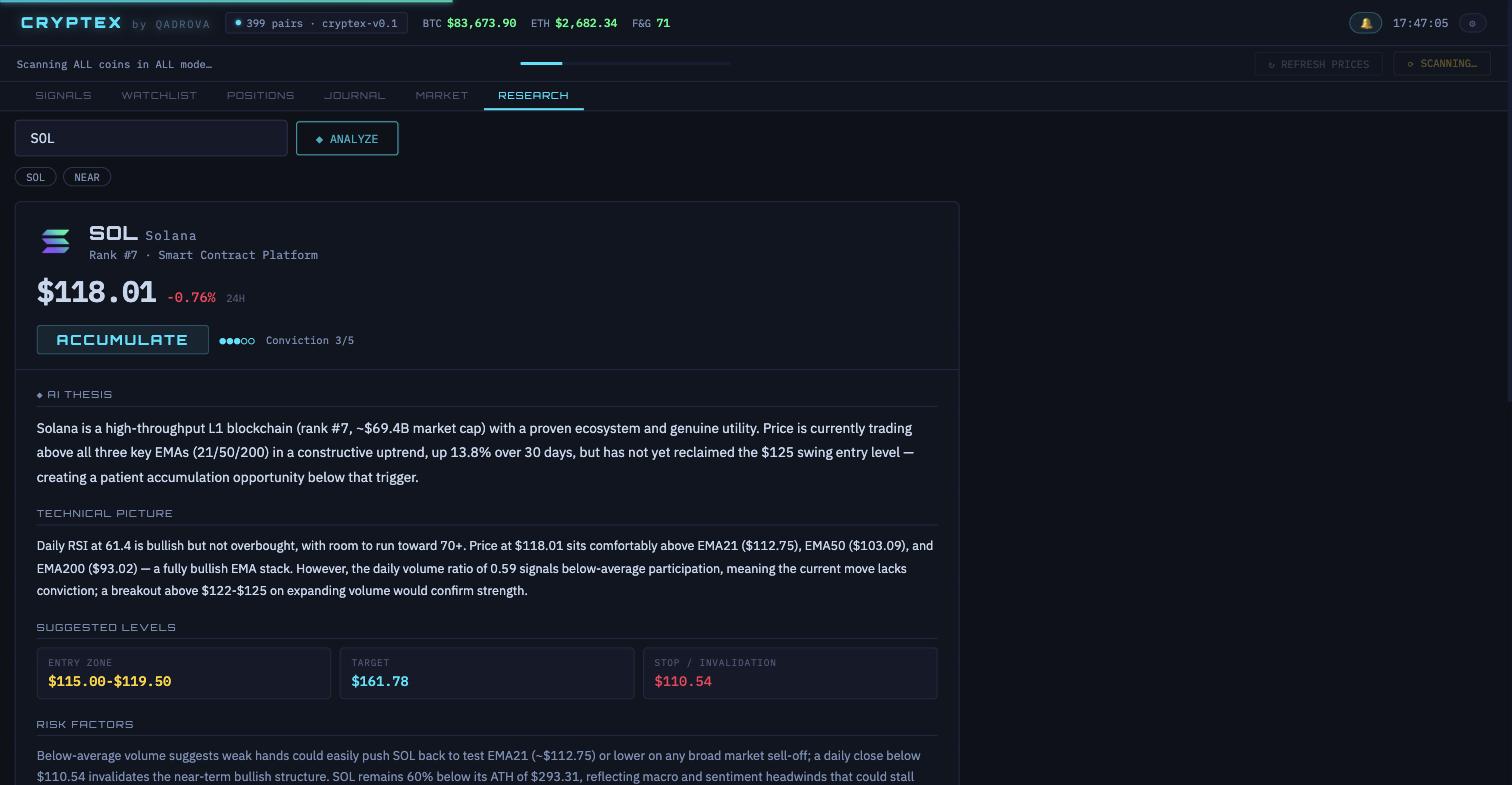Click the Suggested Levels heading

(x=106, y=628)
